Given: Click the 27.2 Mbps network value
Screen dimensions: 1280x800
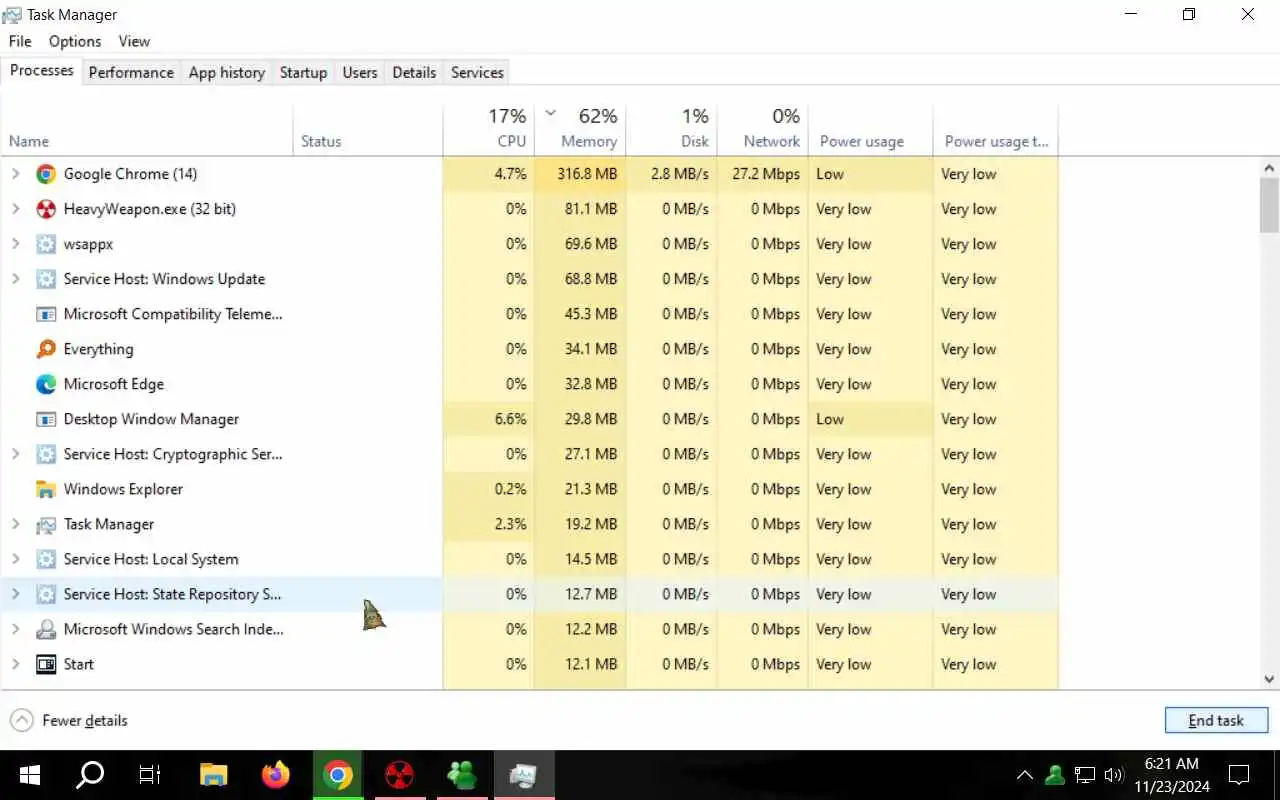Looking at the screenshot, I should [766, 174].
